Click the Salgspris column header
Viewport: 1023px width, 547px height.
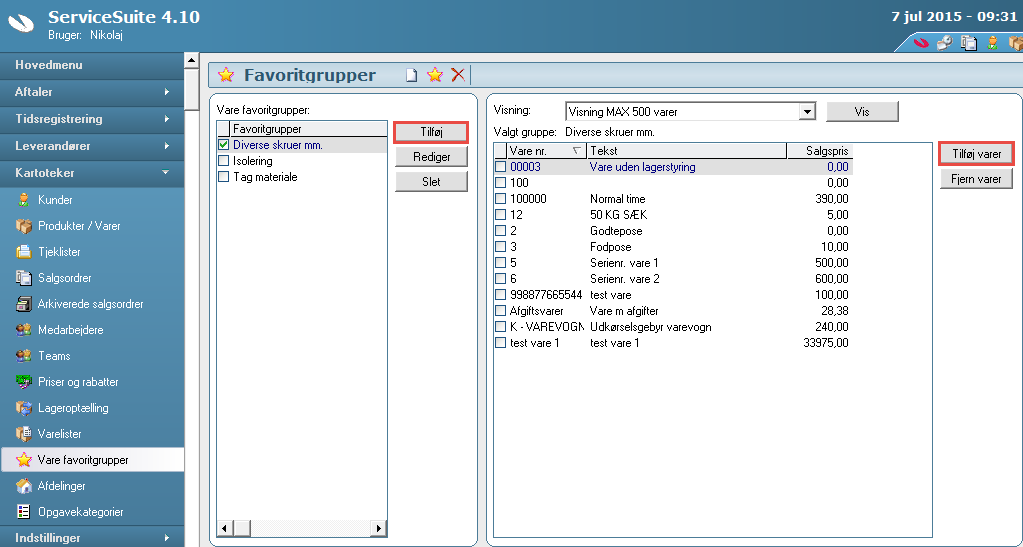click(x=820, y=151)
